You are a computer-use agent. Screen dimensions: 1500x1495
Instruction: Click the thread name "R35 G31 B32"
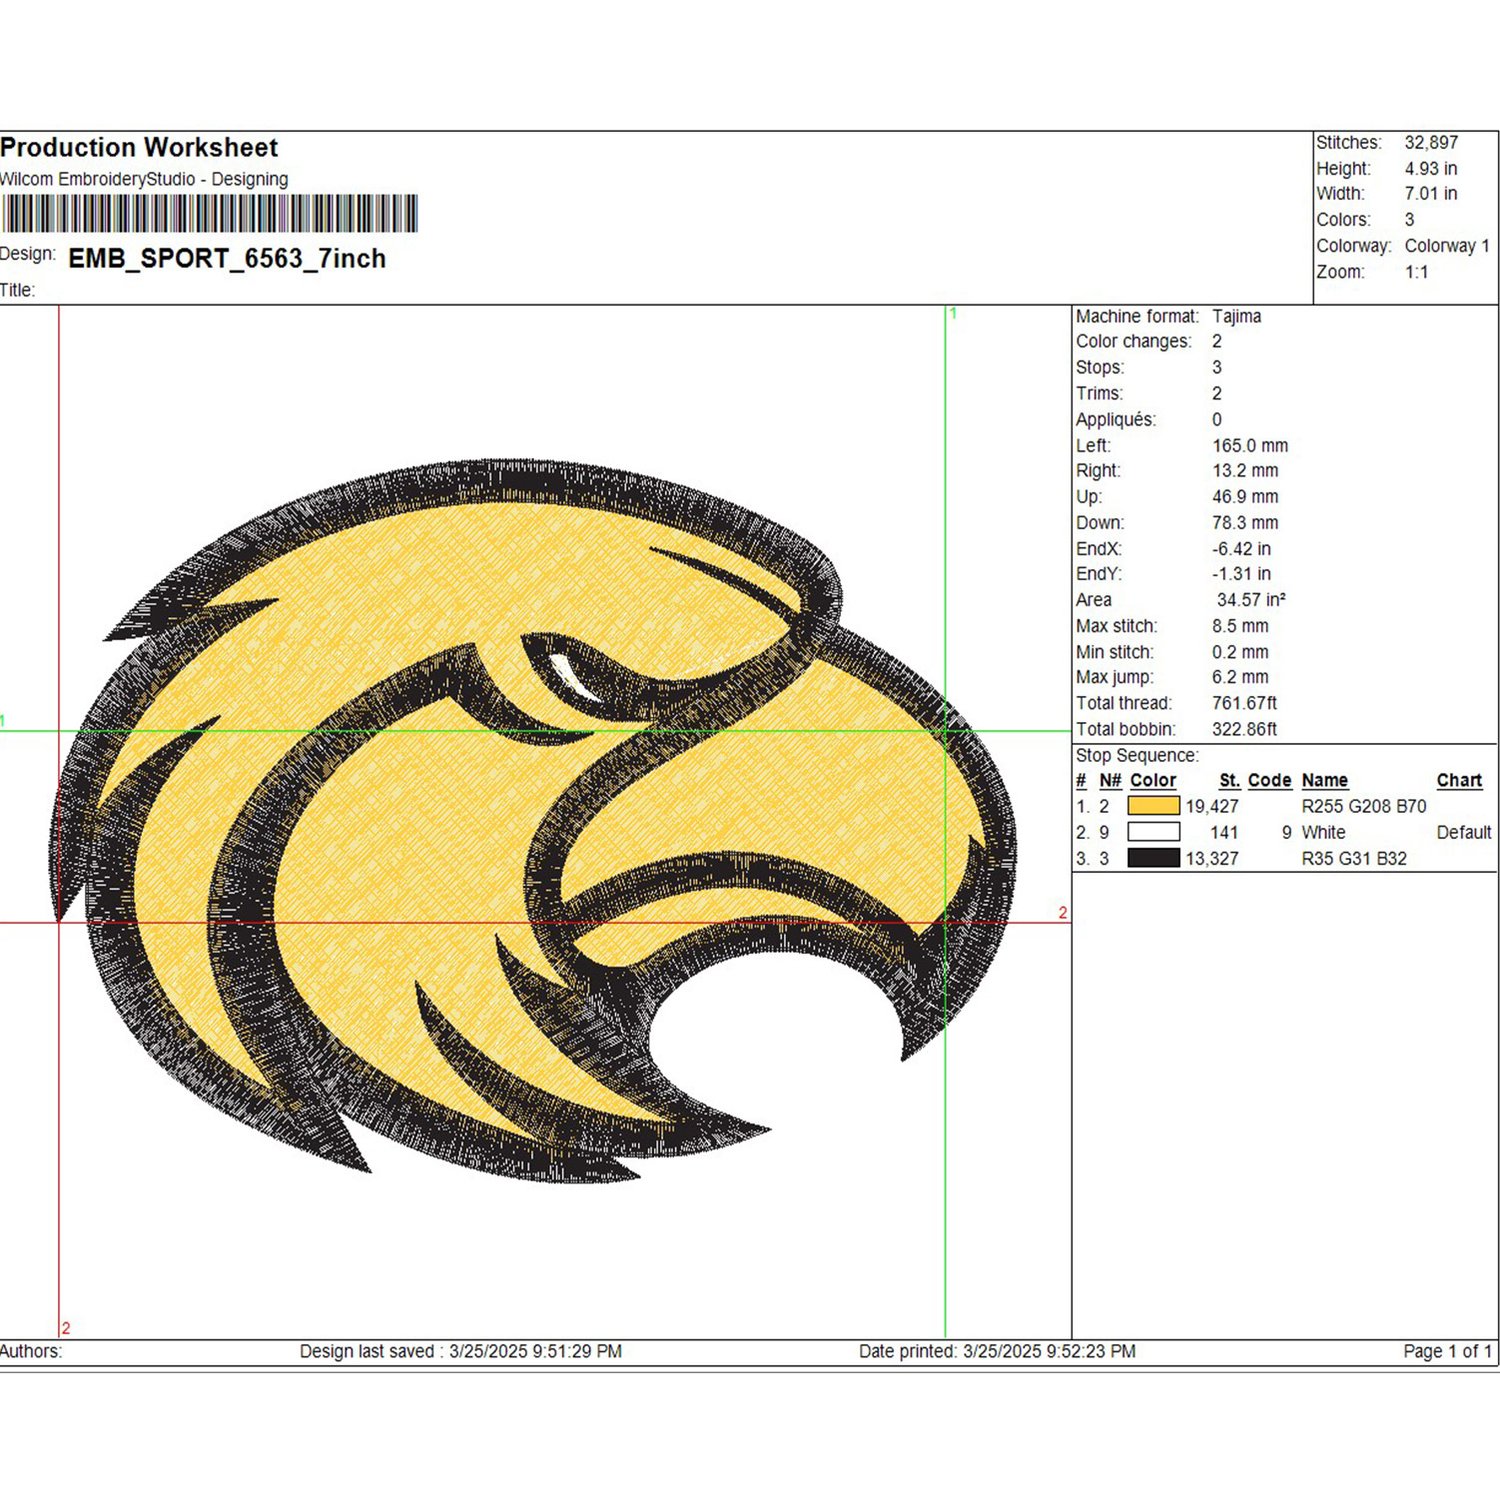(x=1354, y=859)
